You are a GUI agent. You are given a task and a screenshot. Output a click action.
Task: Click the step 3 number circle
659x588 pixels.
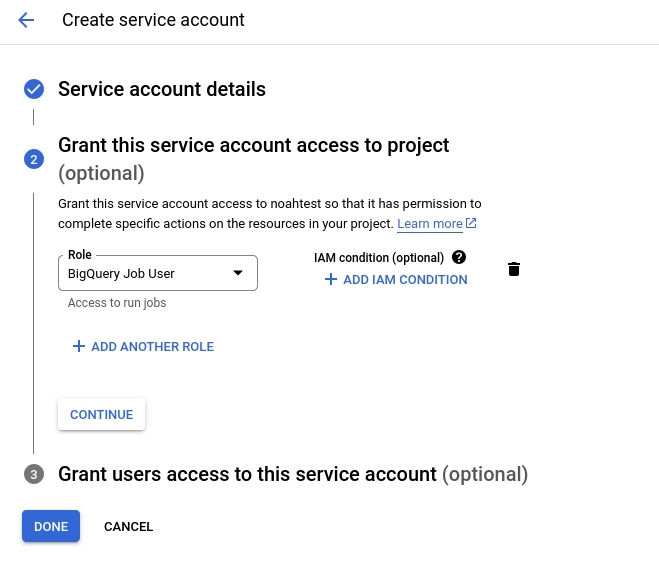34,475
